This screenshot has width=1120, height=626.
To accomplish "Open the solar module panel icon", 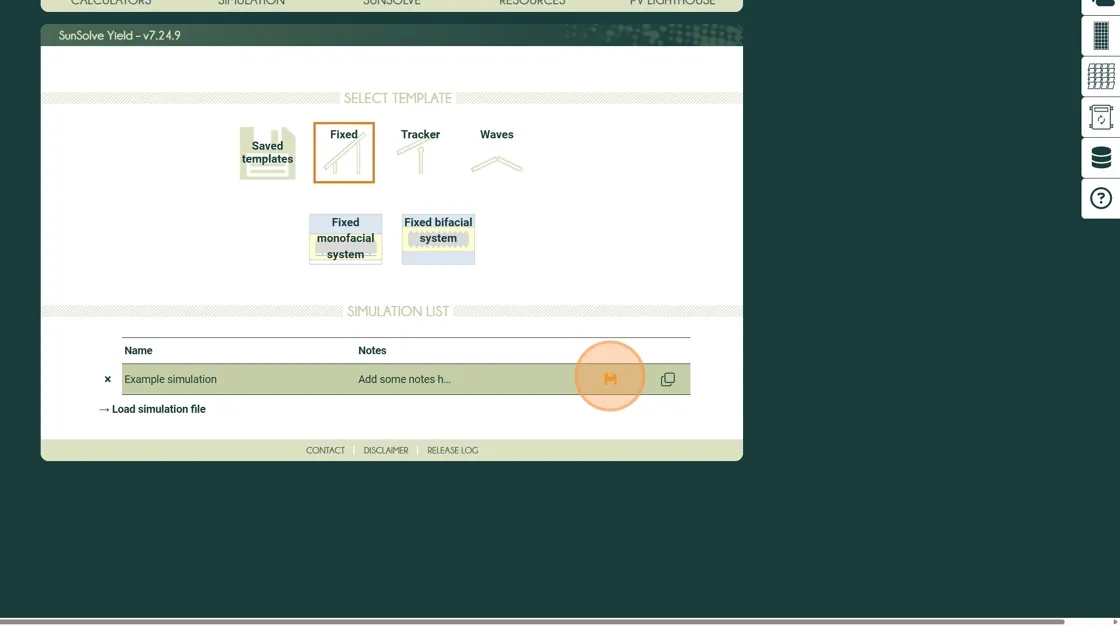I will coord(1100,36).
